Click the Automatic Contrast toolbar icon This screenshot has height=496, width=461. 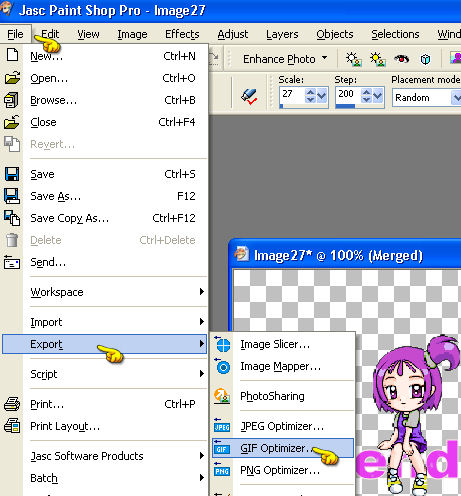[x=378, y=59]
